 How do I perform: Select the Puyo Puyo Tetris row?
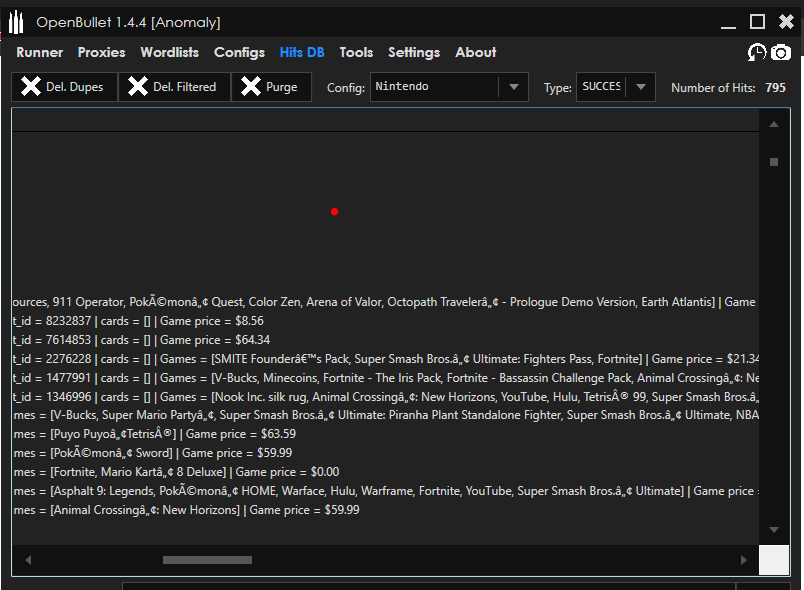pyautogui.click(x=386, y=434)
